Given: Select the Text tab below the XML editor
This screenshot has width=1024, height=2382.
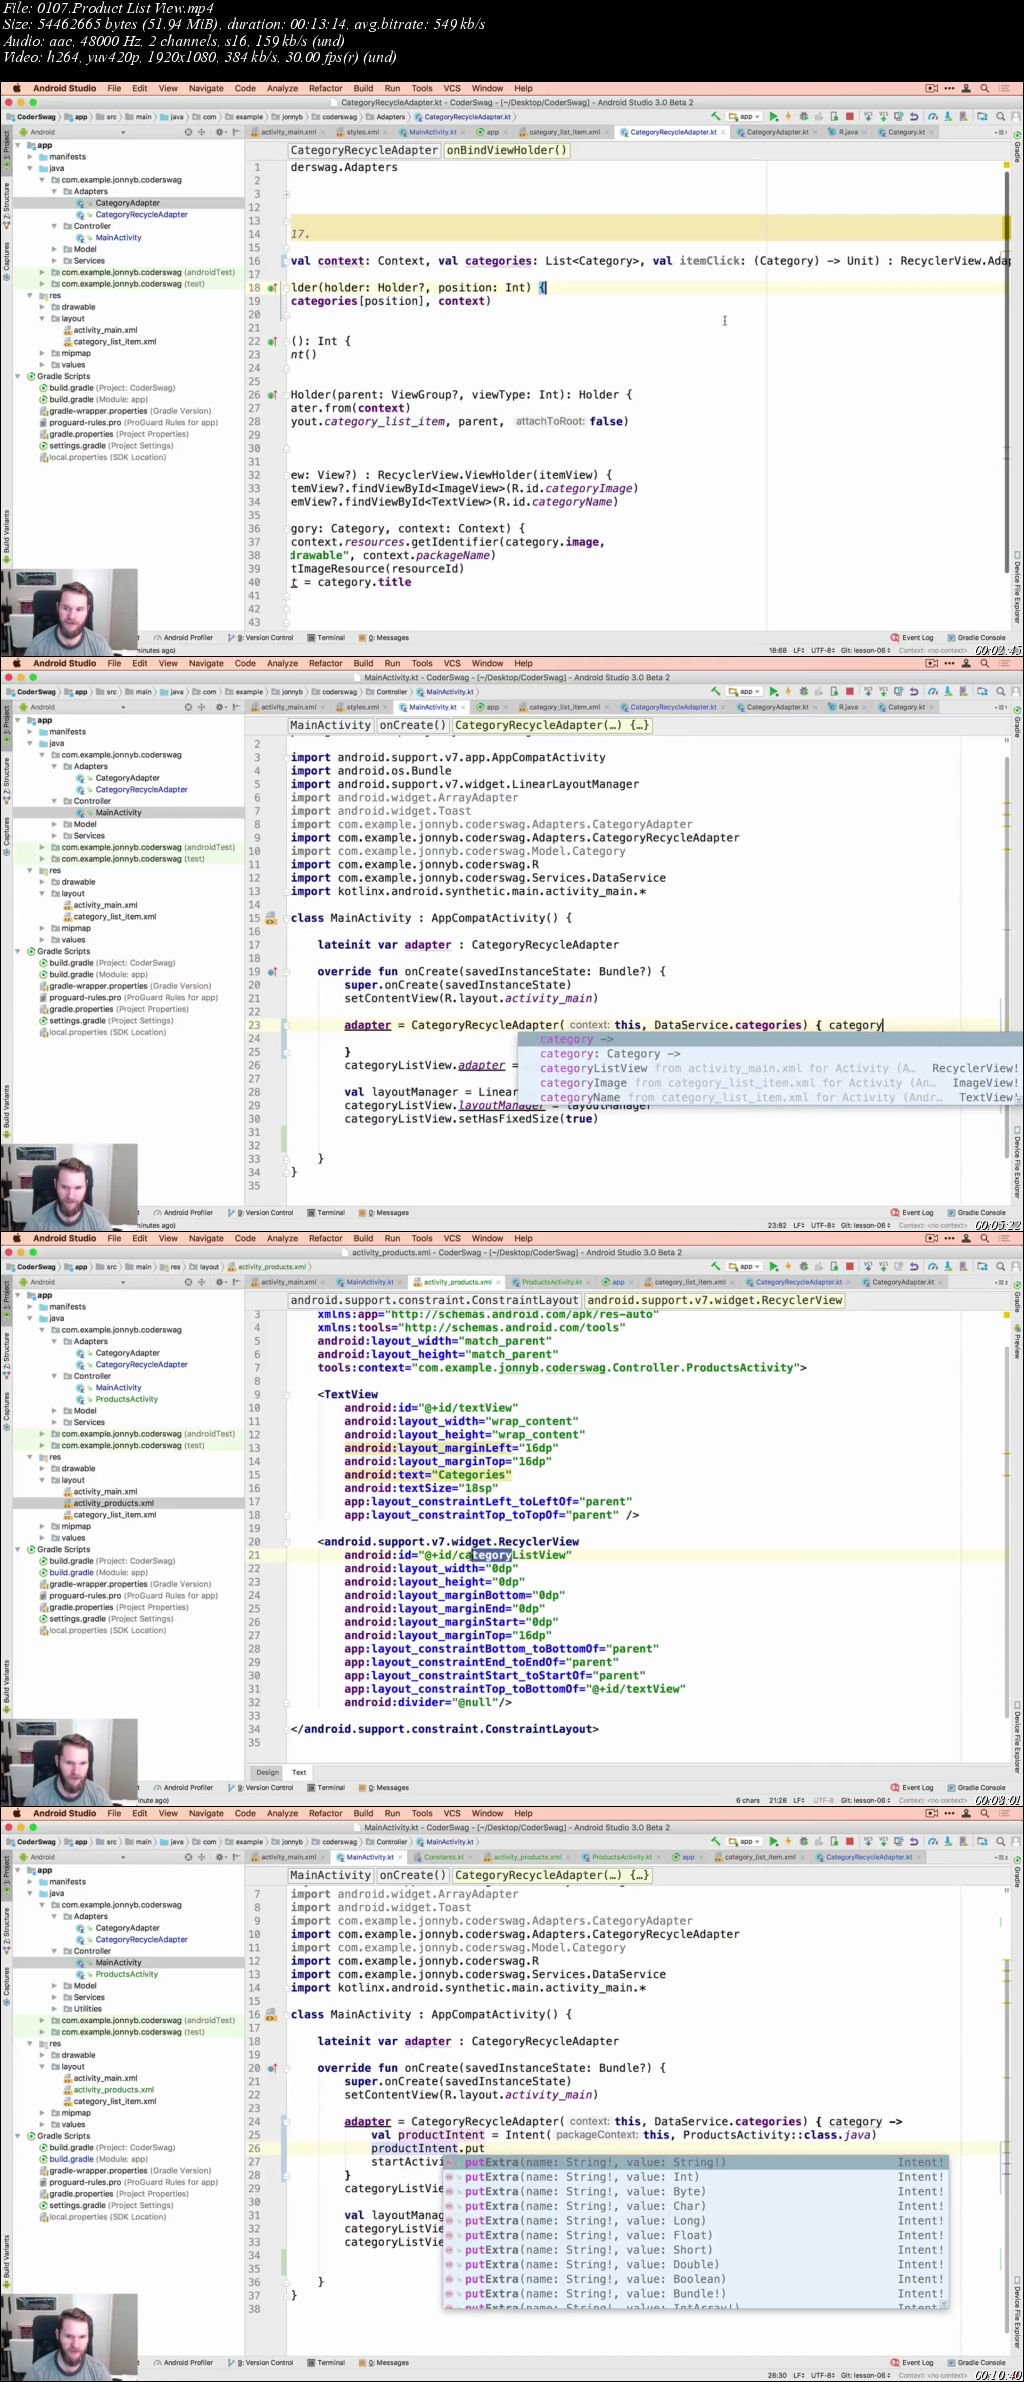Looking at the screenshot, I should coord(299,1772).
